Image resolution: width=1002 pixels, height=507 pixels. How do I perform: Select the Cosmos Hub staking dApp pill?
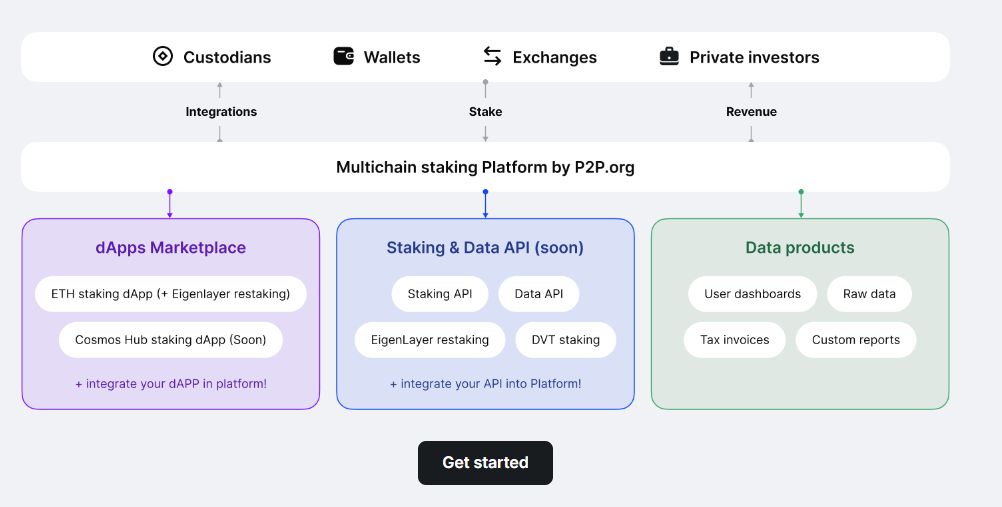coord(171,339)
